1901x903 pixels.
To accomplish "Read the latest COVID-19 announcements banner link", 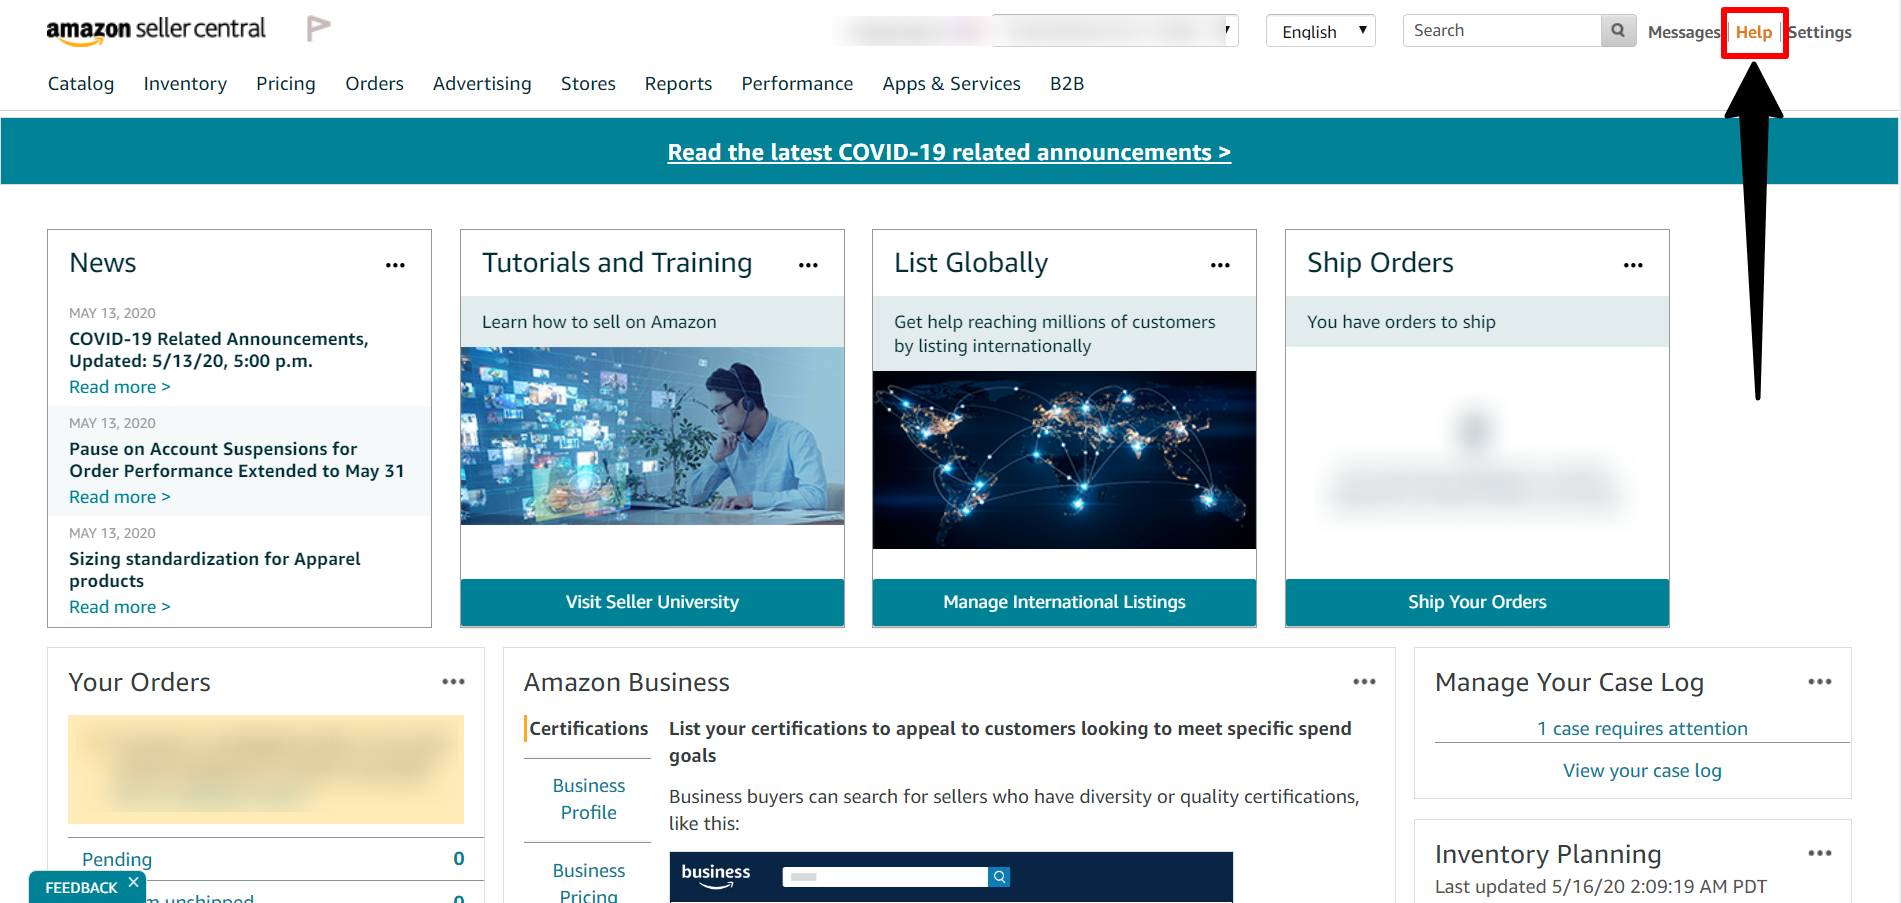I will click(x=949, y=152).
